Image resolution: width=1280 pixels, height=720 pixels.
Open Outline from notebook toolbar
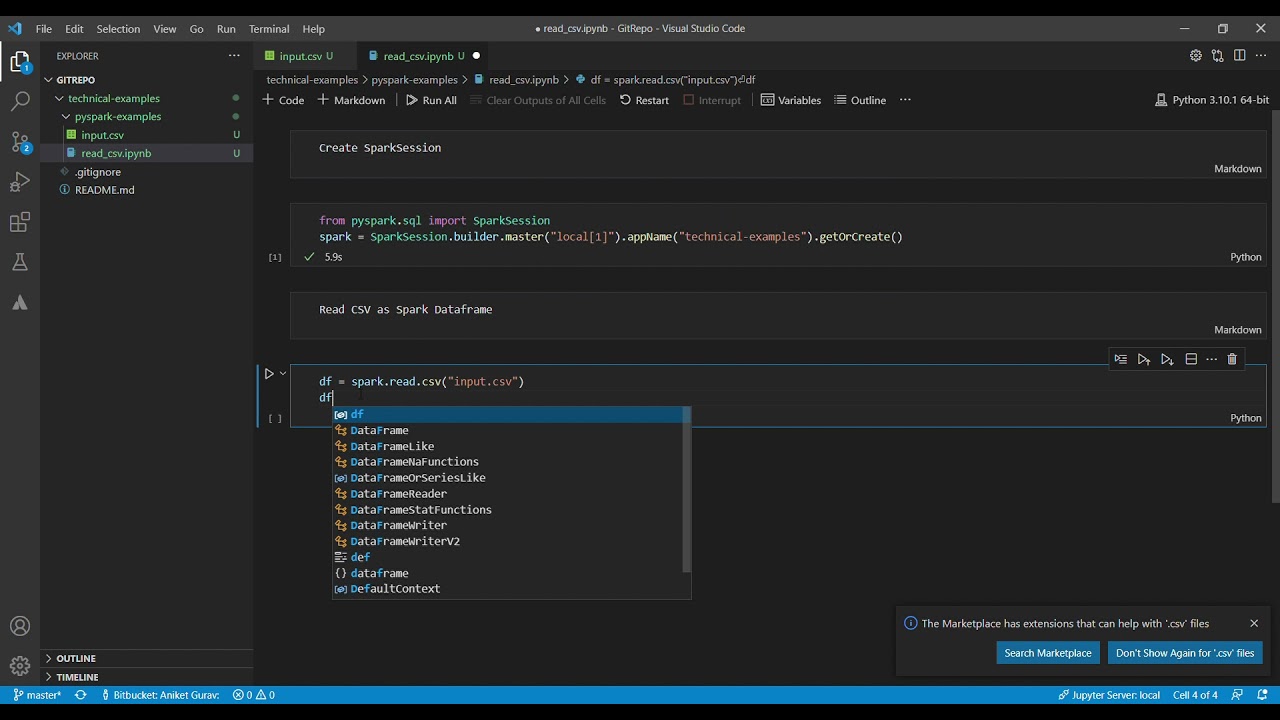tap(860, 100)
